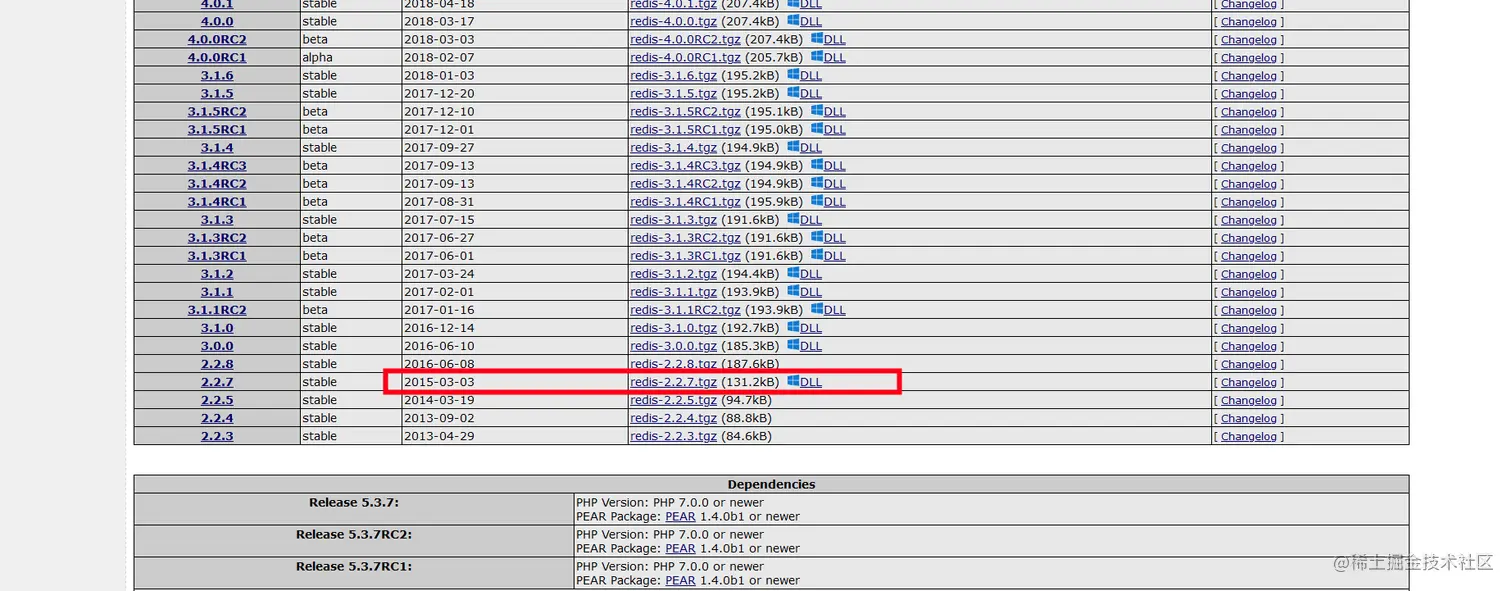Image resolution: width=1512 pixels, height=591 pixels.
Task: Click the 'alpha' status of 4.0.0RC1
Action: point(317,57)
